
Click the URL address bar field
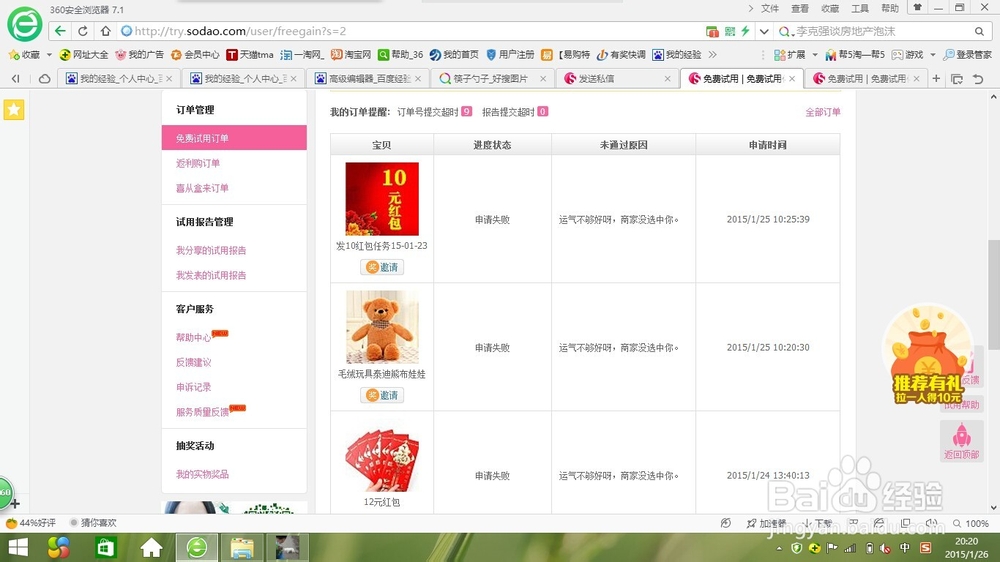pyautogui.click(x=411, y=31)
